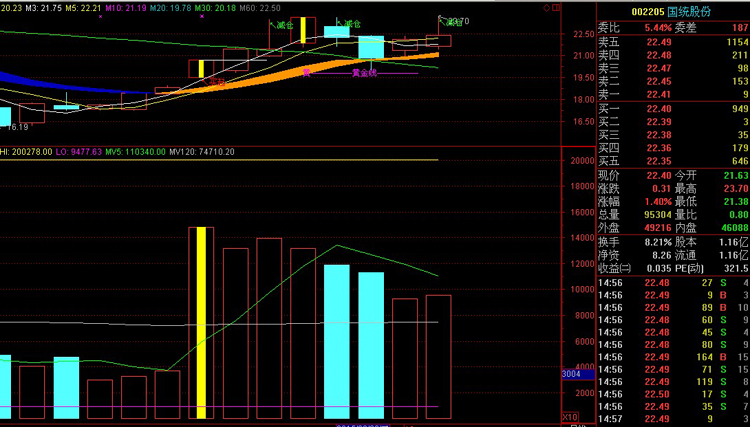This screenshot has width=750, height=427.
Task: Select the tick row with volume 119
Action: tap(673, 382)
